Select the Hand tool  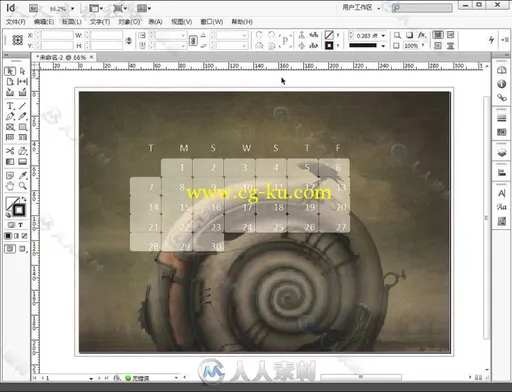pos(10,186)
